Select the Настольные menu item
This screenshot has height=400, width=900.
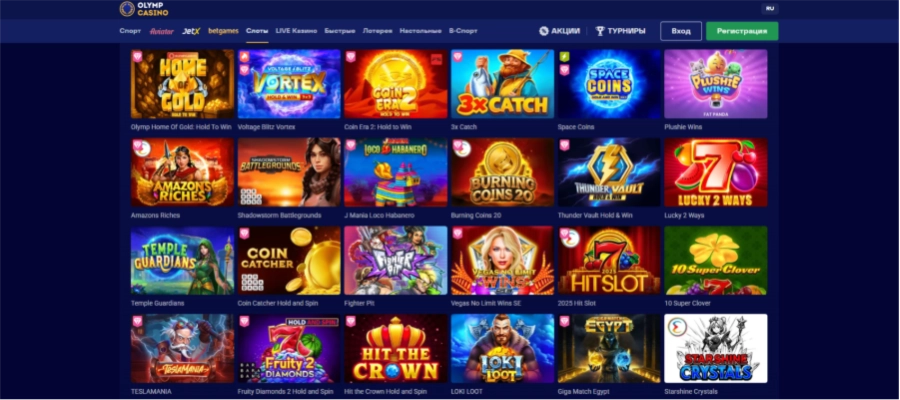(421, 31)
